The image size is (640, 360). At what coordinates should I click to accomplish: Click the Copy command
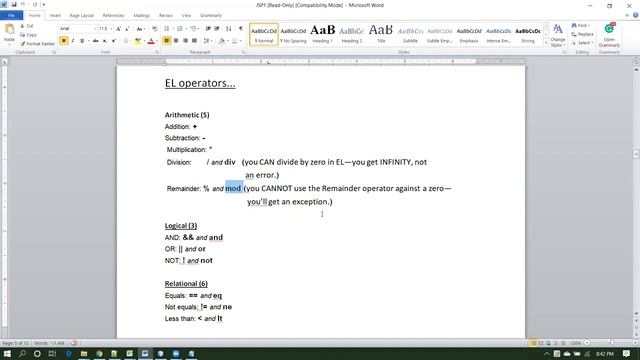[x=28, y=35]
